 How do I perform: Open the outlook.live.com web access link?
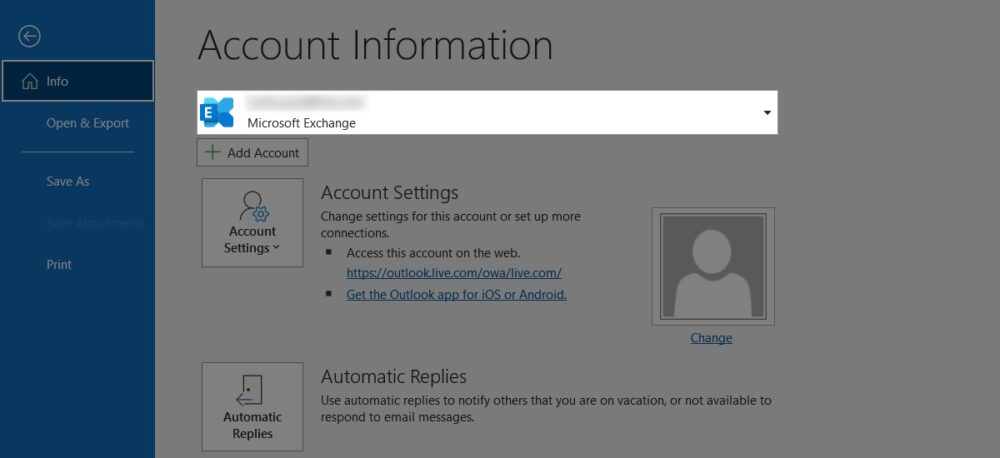coord(454,273)
